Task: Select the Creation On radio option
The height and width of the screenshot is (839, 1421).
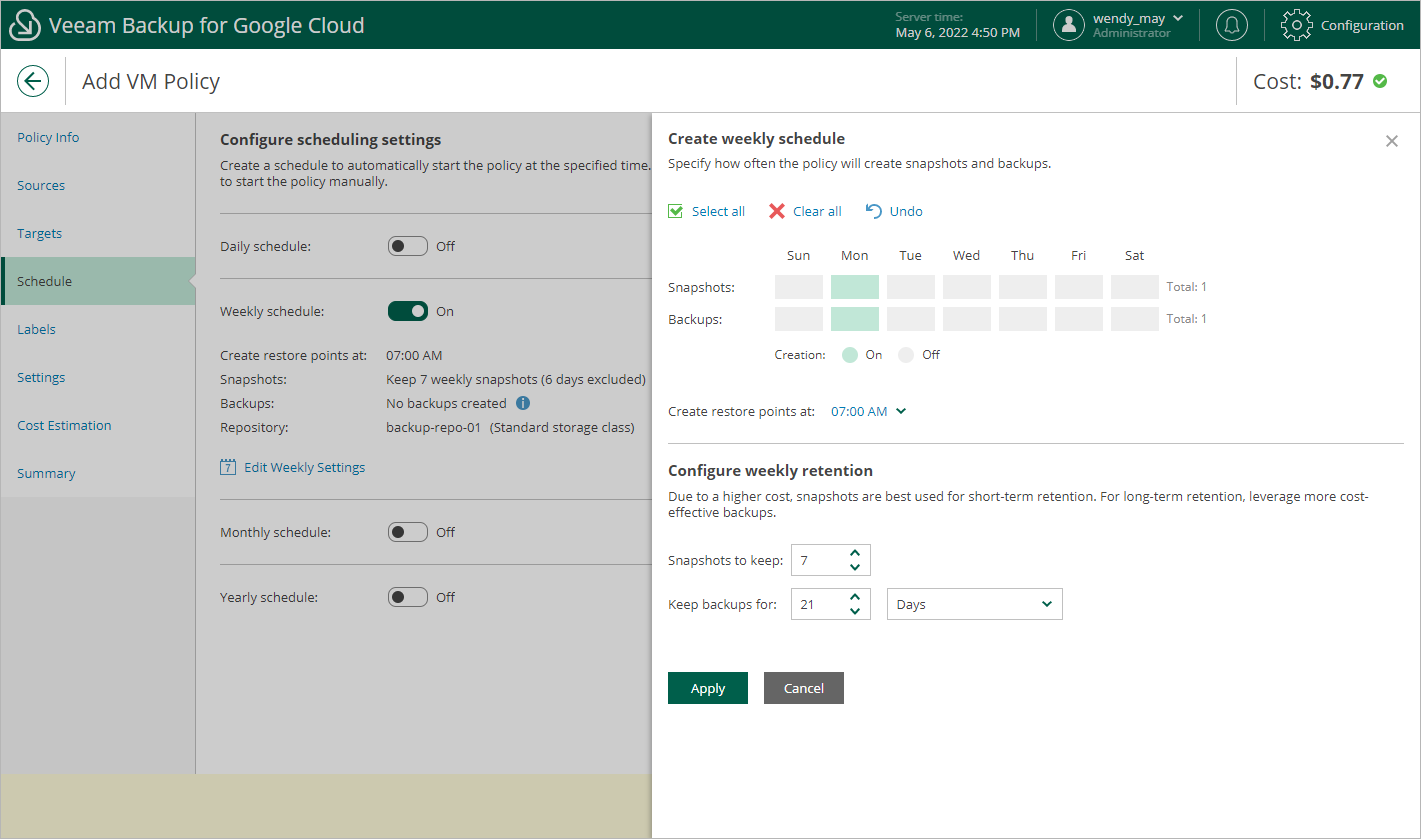Action: (x=850, y=355)
